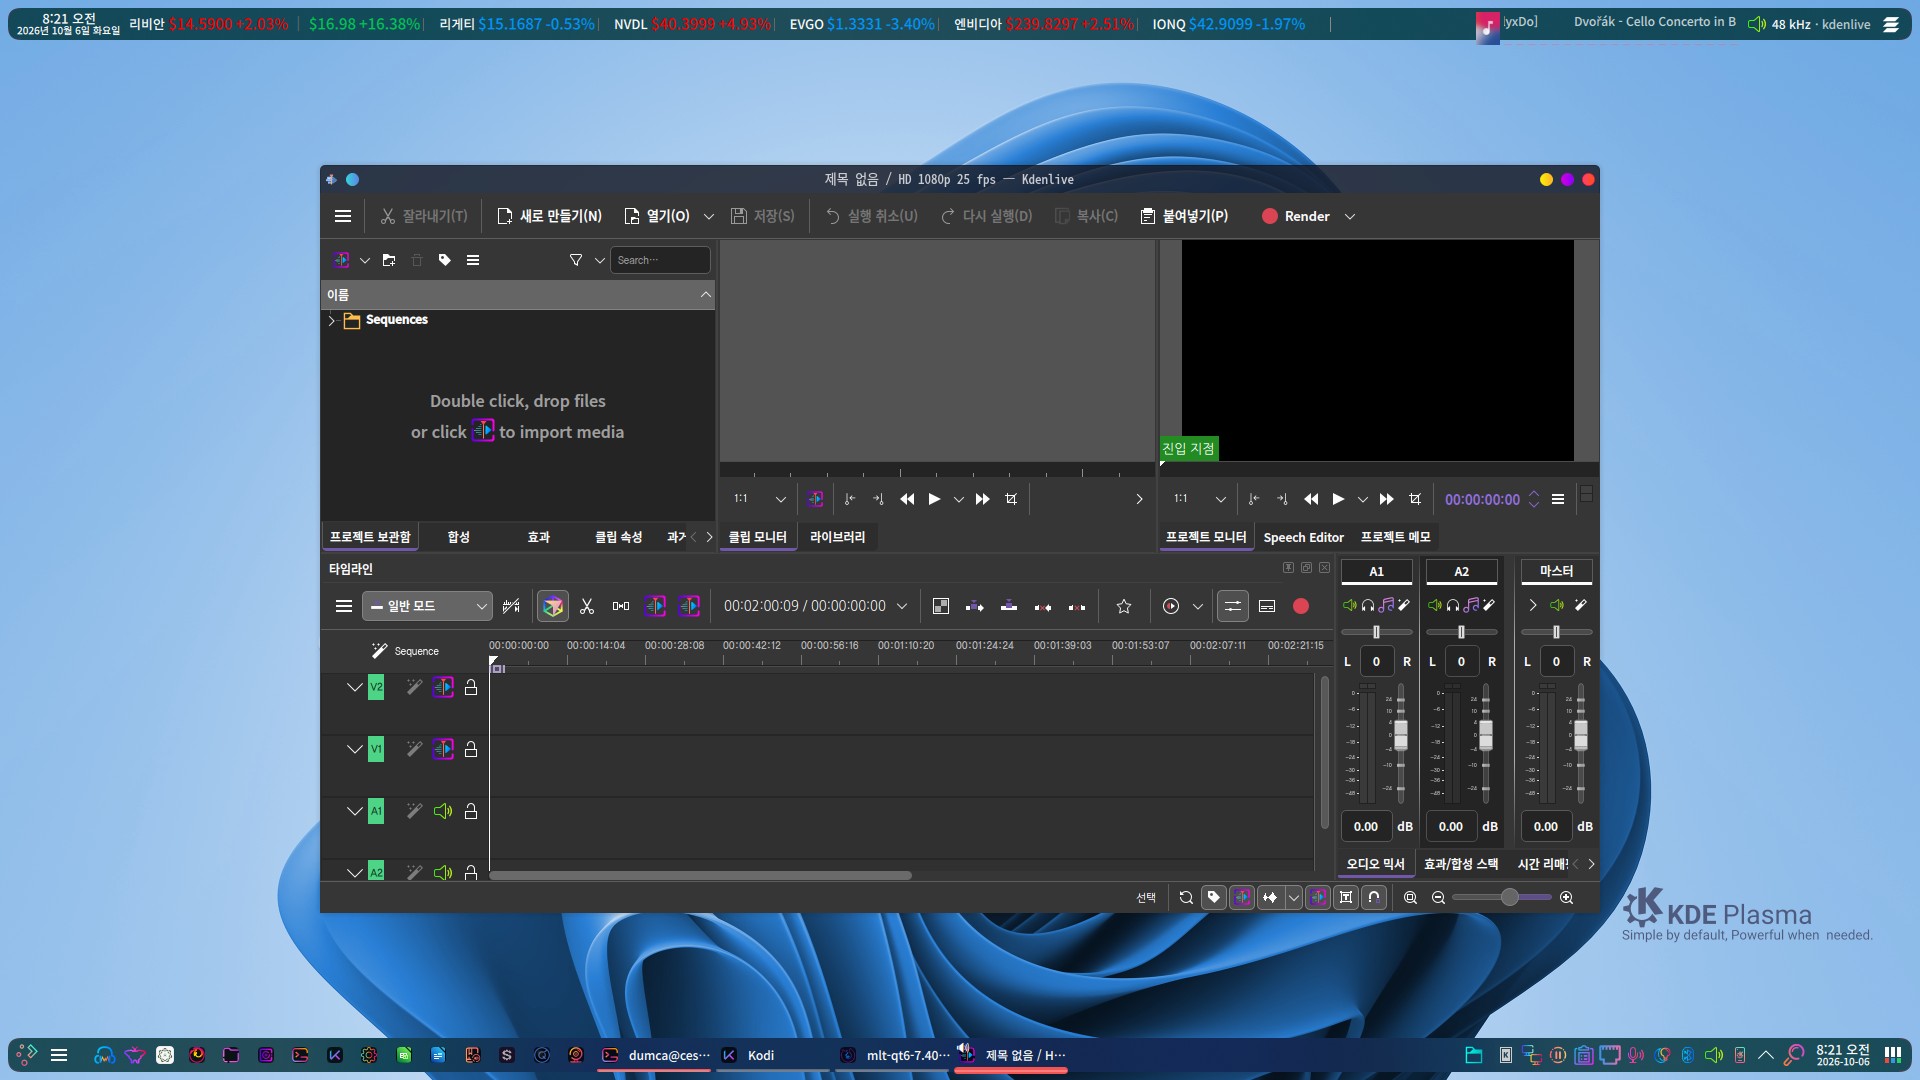The image size is (1920, 1080).
Task: Open the edit mode dropdown 일반 모드
Action: pos(427,606)
